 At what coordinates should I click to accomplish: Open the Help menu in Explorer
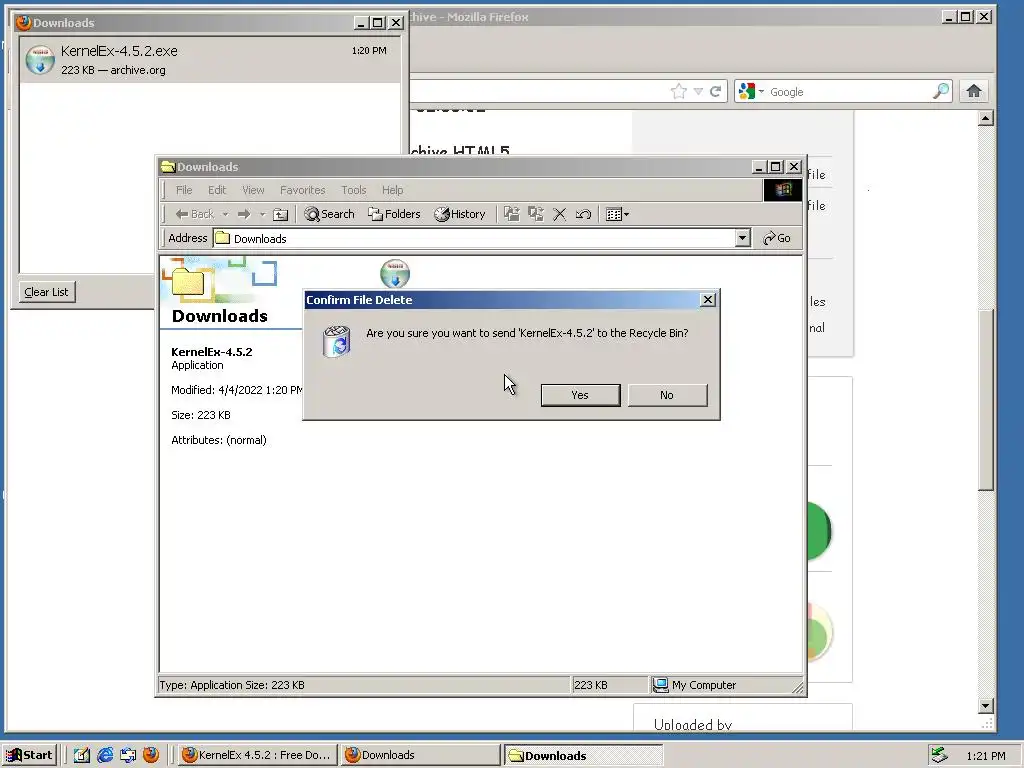(392, 190)
